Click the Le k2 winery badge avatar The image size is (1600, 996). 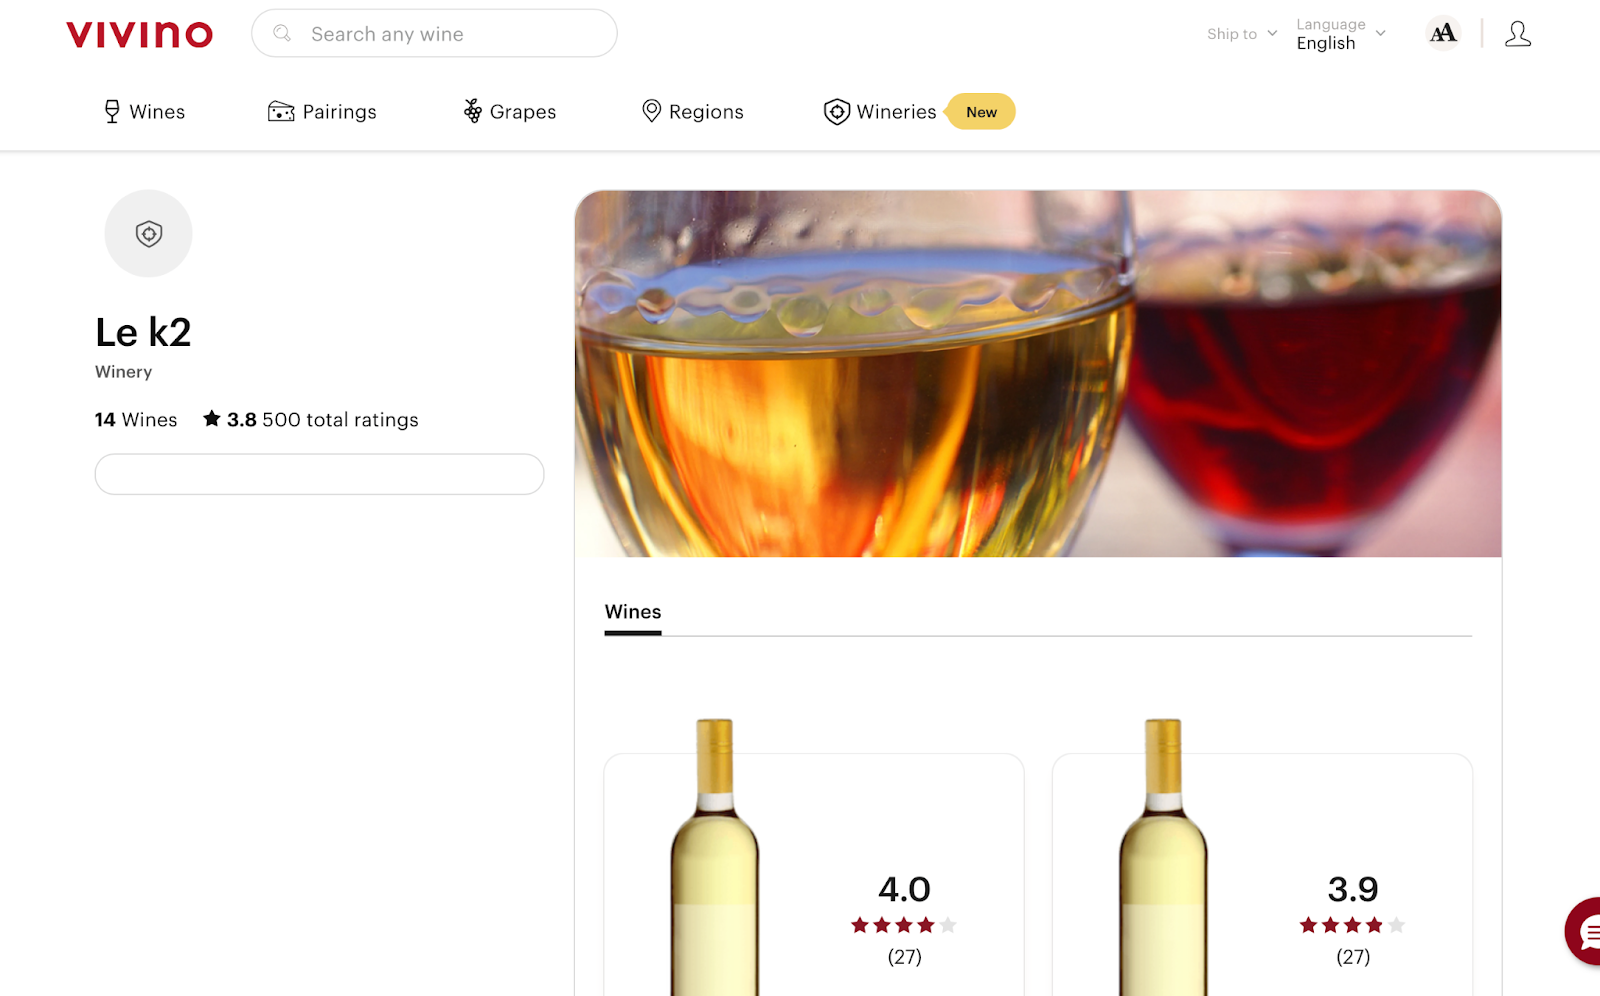[x=148, y=234]
